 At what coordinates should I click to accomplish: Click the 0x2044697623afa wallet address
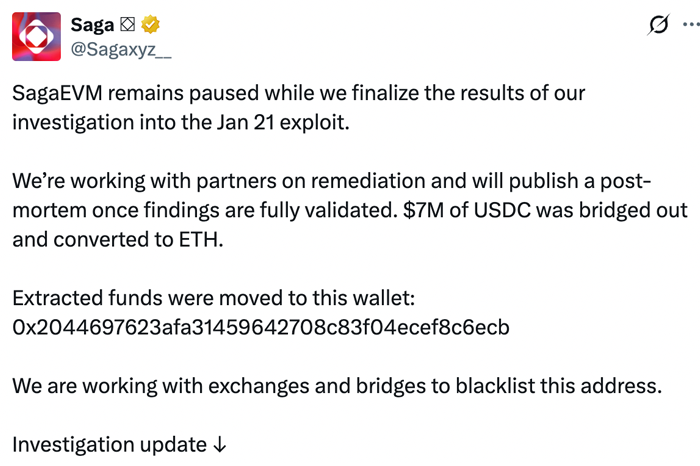(261, 327)
